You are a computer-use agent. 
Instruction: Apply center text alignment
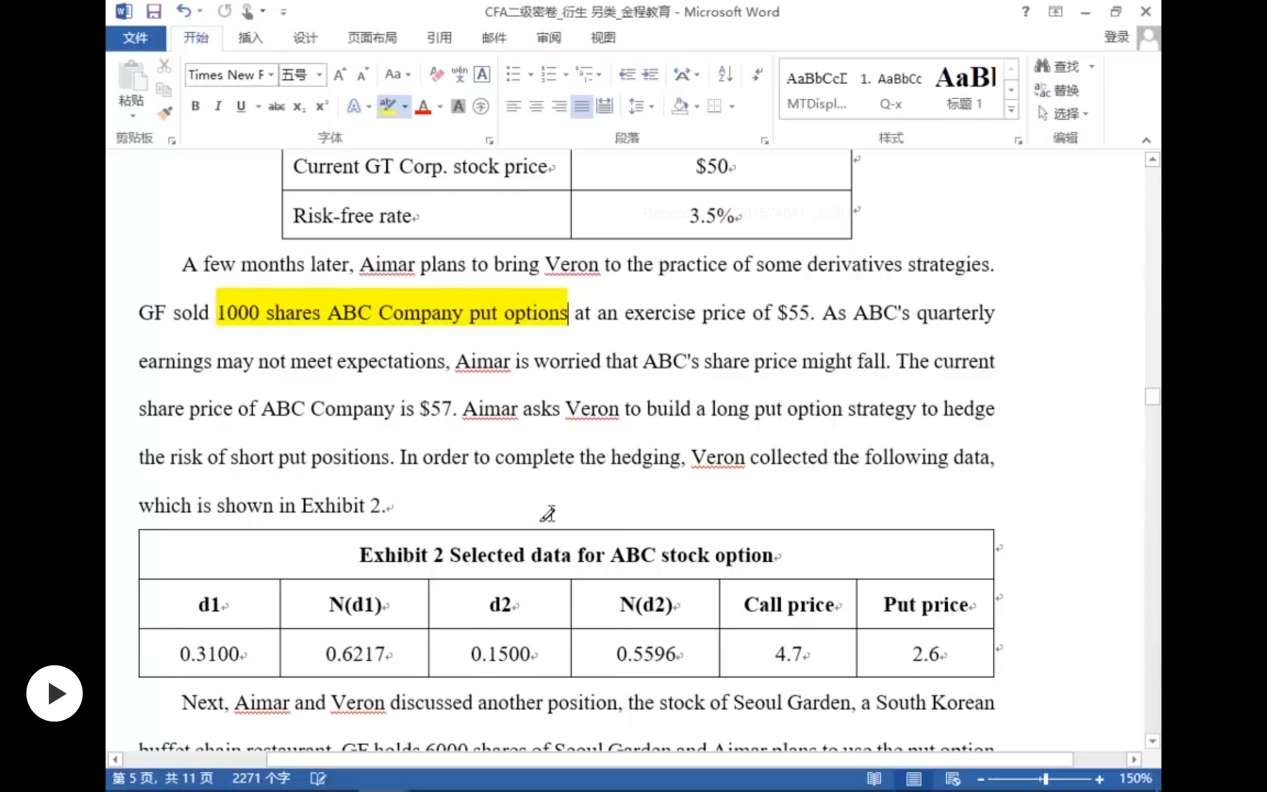[x=536, y=106]
